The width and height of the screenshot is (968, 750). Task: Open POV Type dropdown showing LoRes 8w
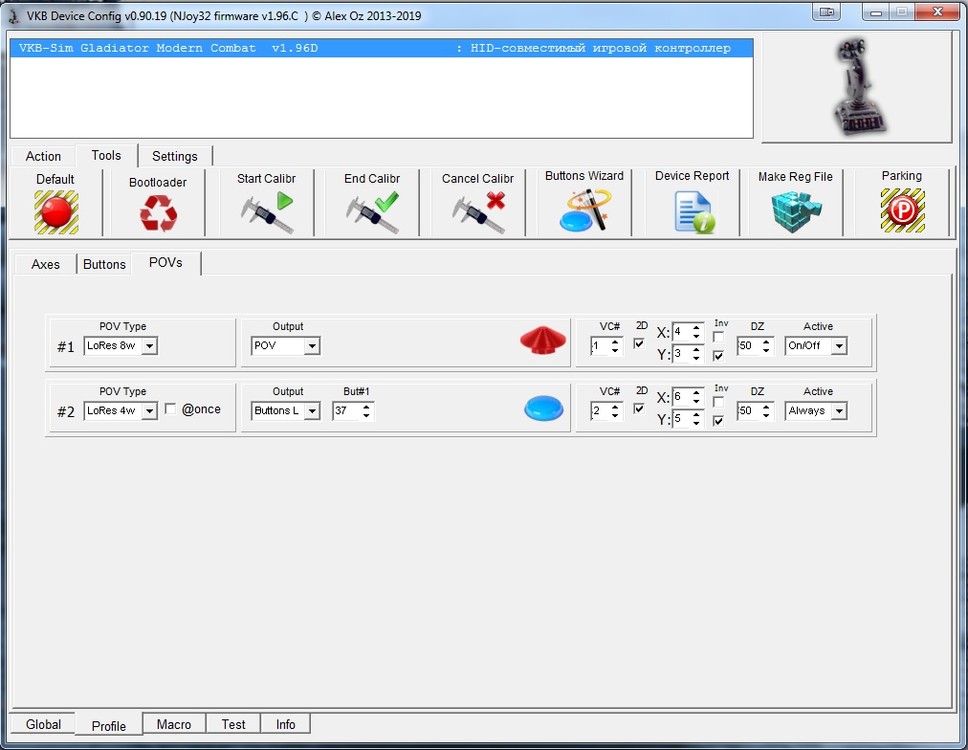pyautogui.click(x=120, y=346)
